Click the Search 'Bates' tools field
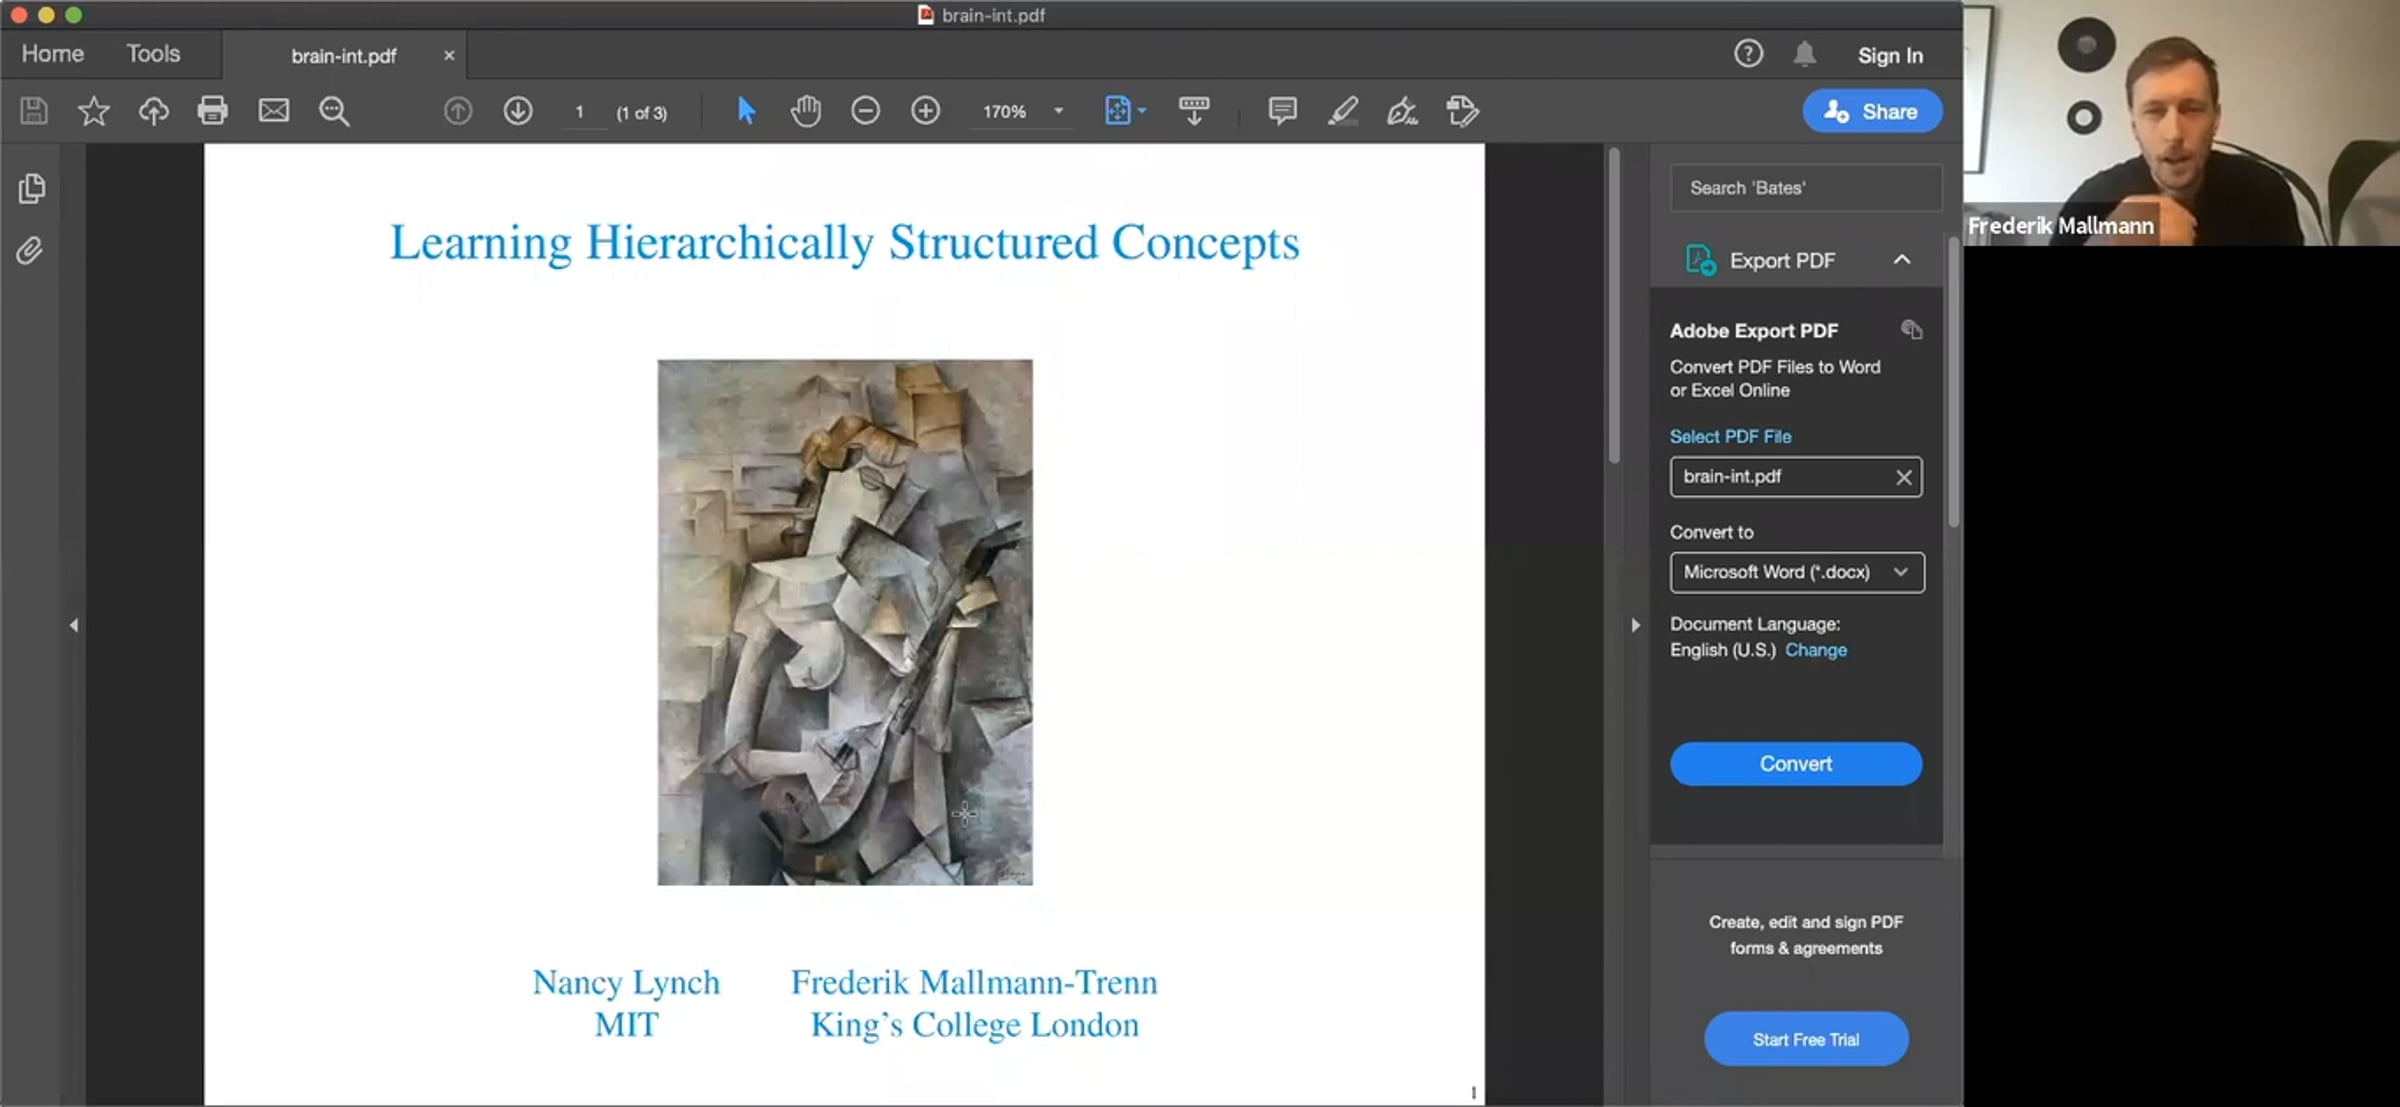2400x1107 pixels. (1806, 188)
